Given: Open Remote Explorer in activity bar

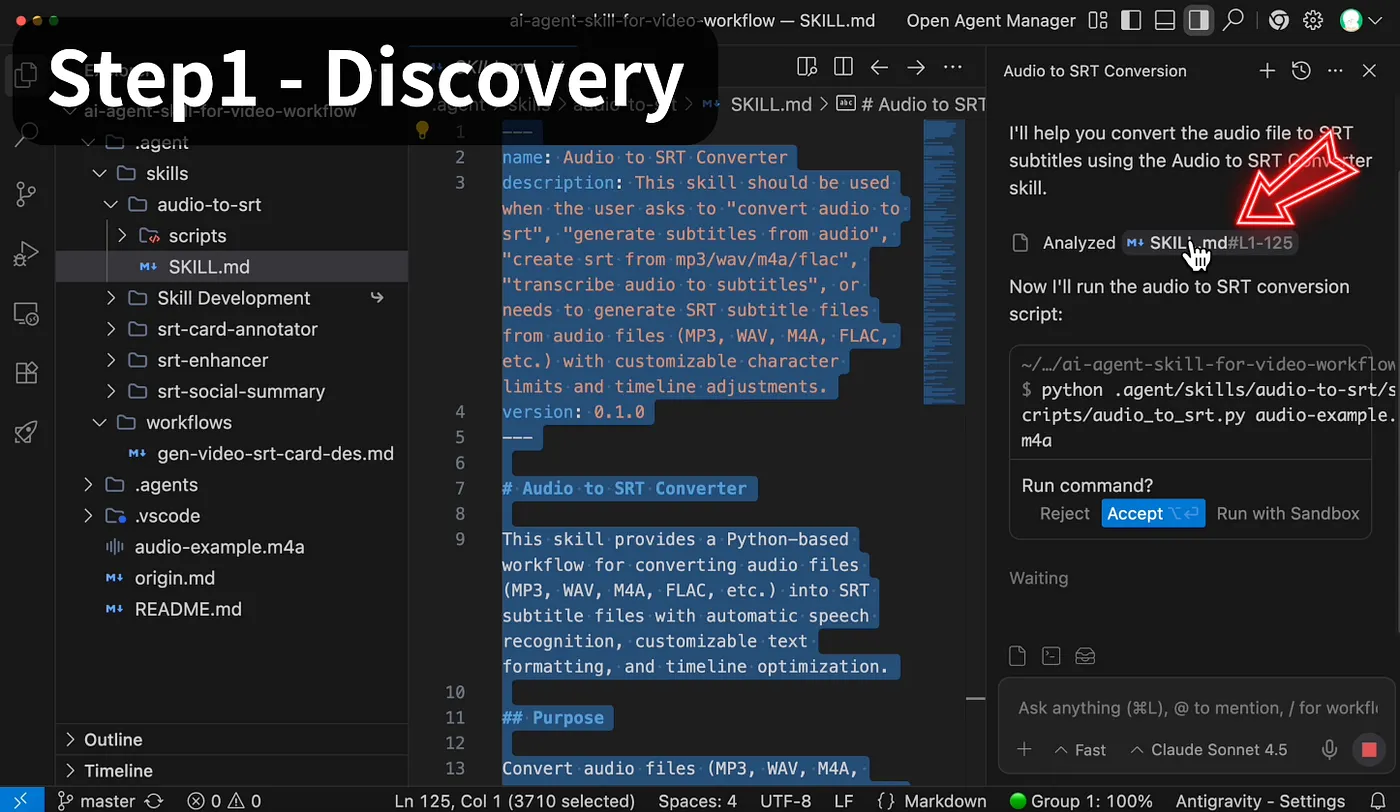Looking at the screenshot, I should coord(27,313).
